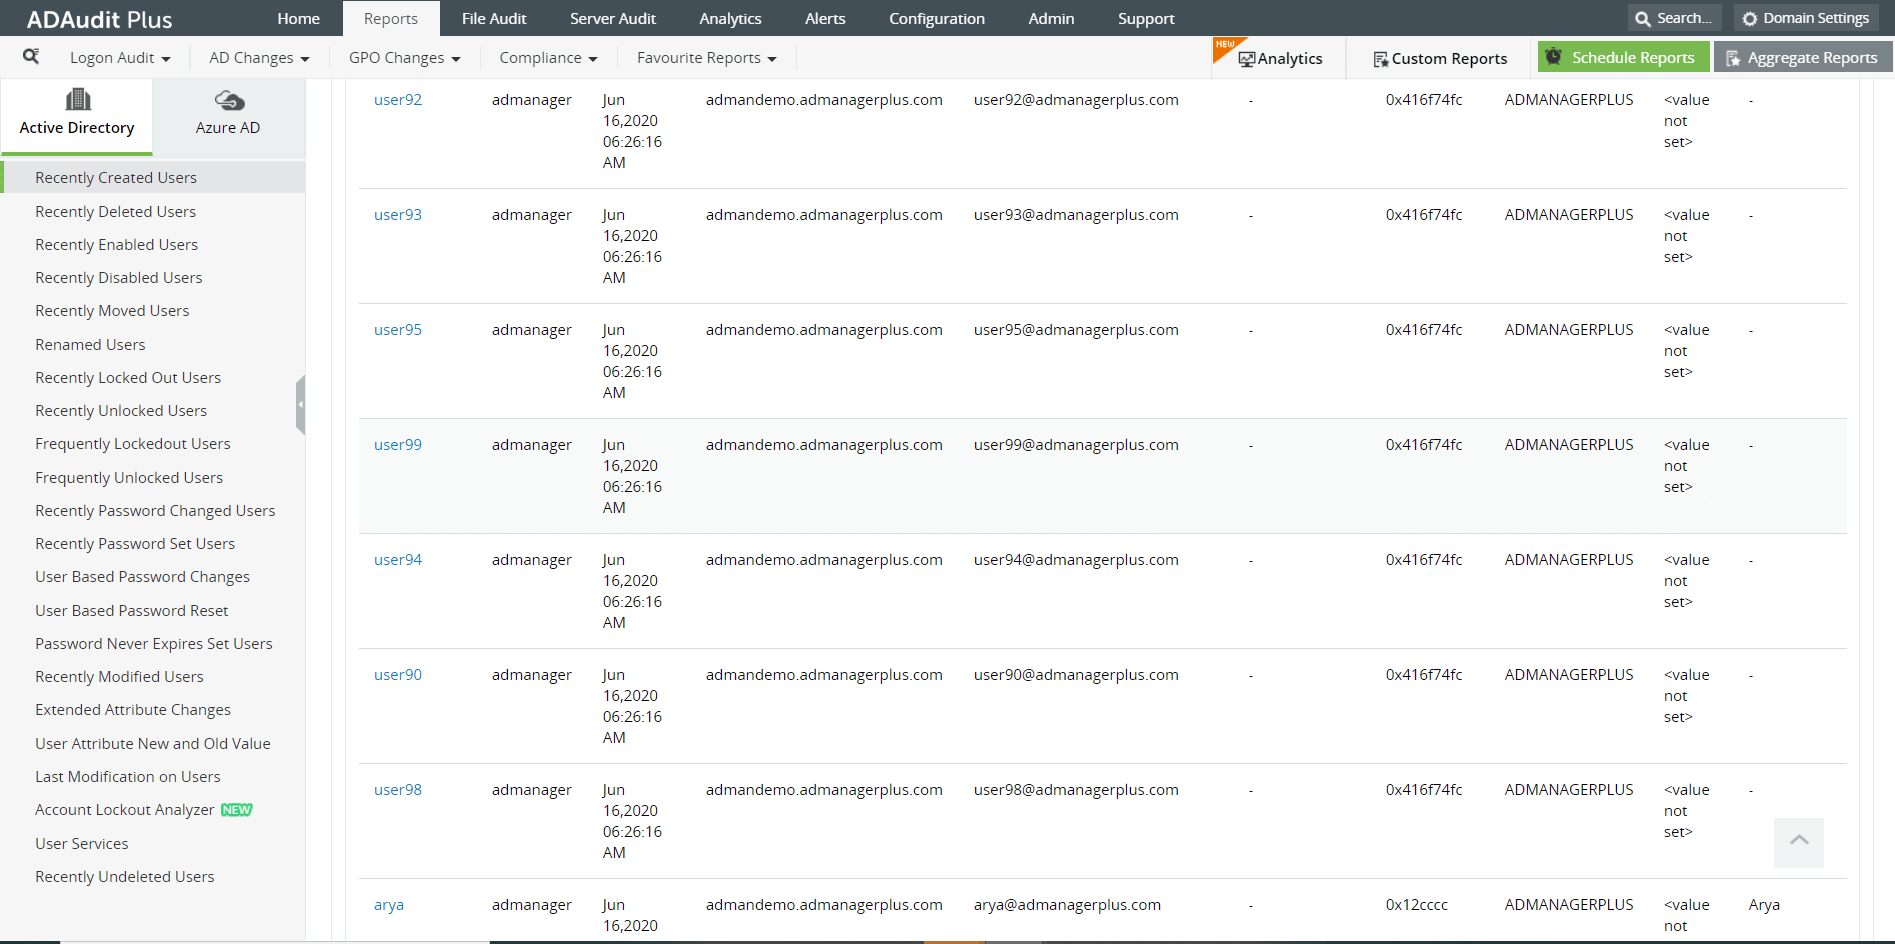Switch to the Admin menu

pos(1050,18)
